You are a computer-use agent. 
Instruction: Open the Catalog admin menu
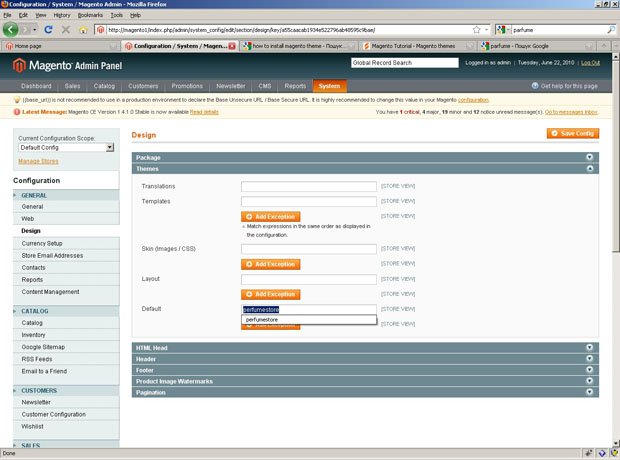[x=104, y=86]
